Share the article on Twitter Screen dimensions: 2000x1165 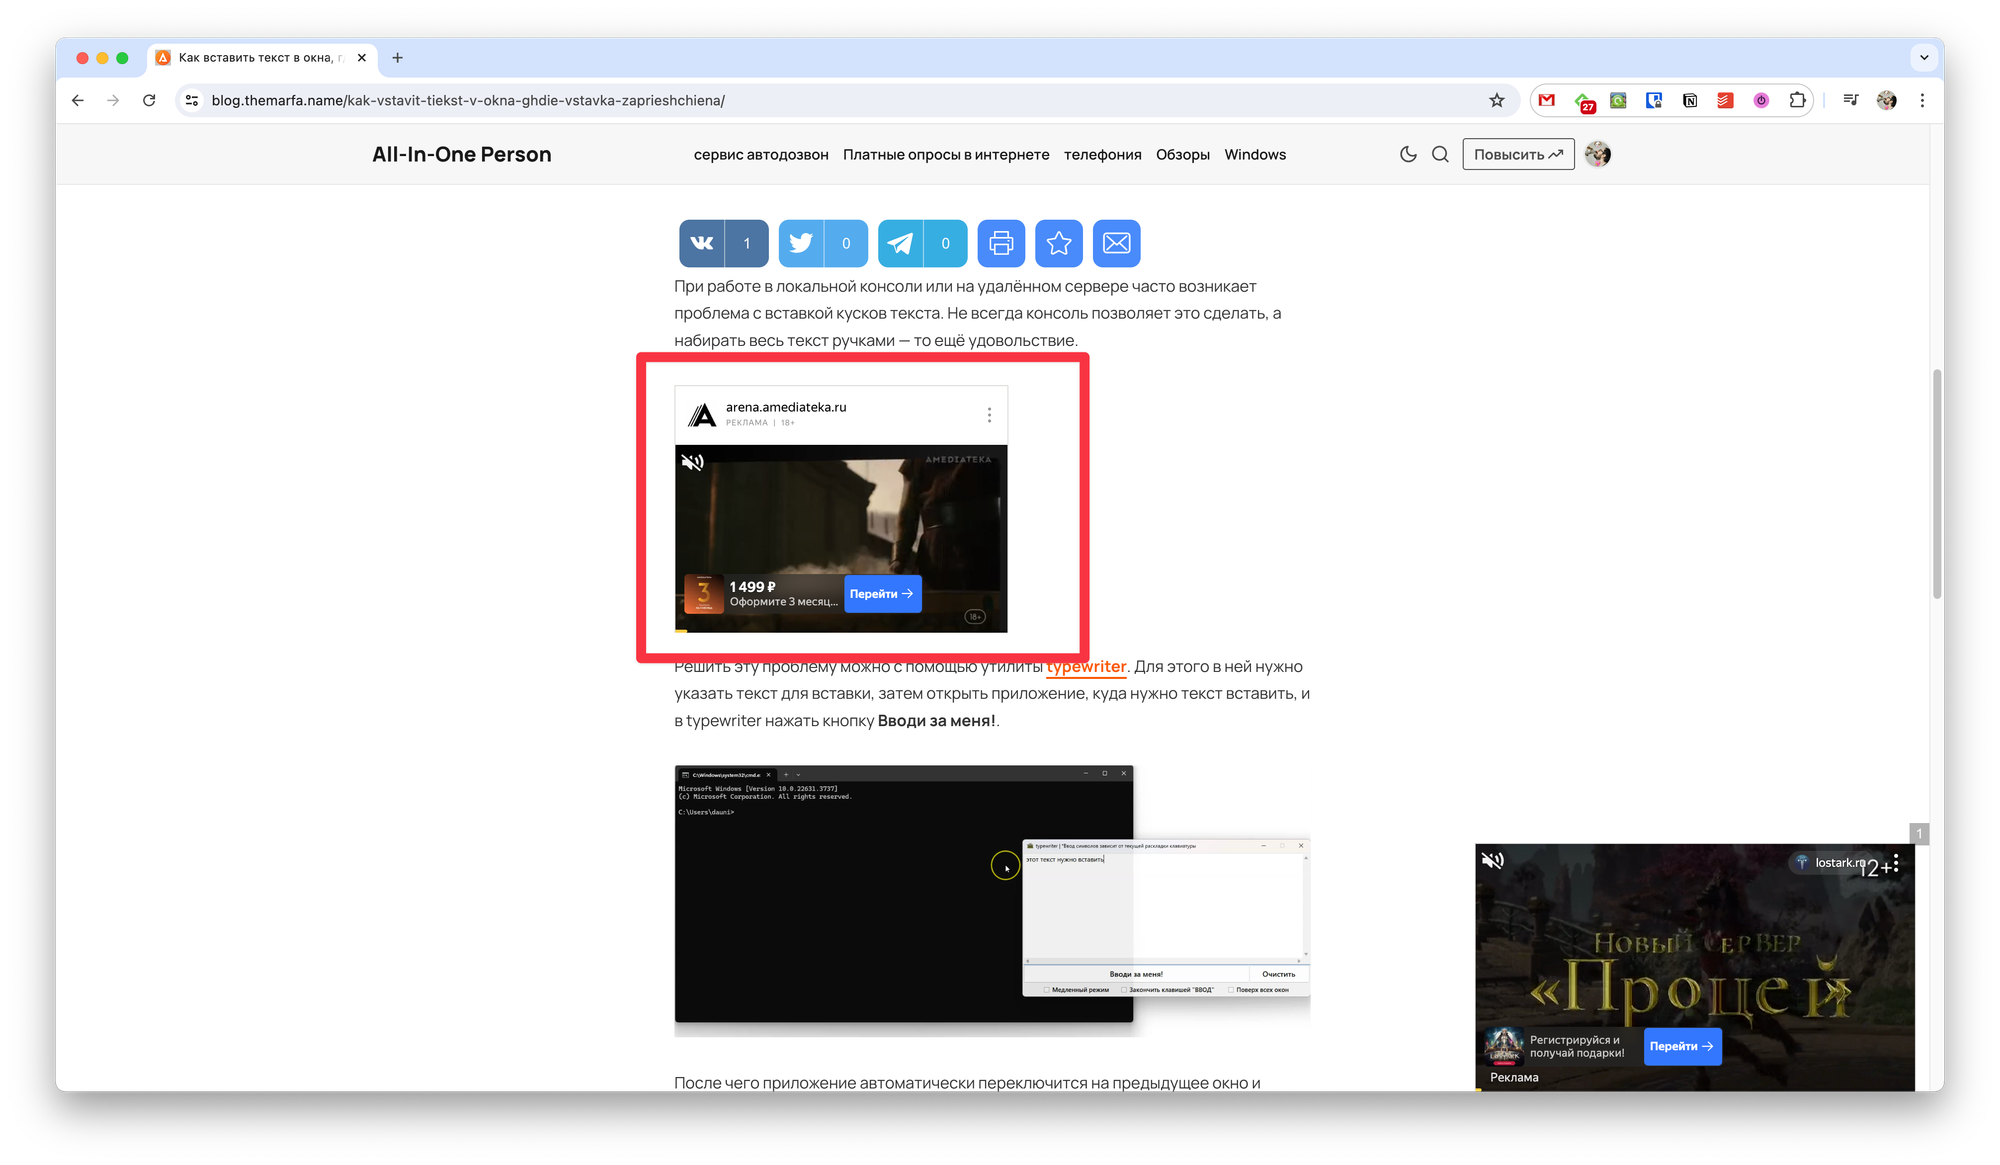click(801, 243)
